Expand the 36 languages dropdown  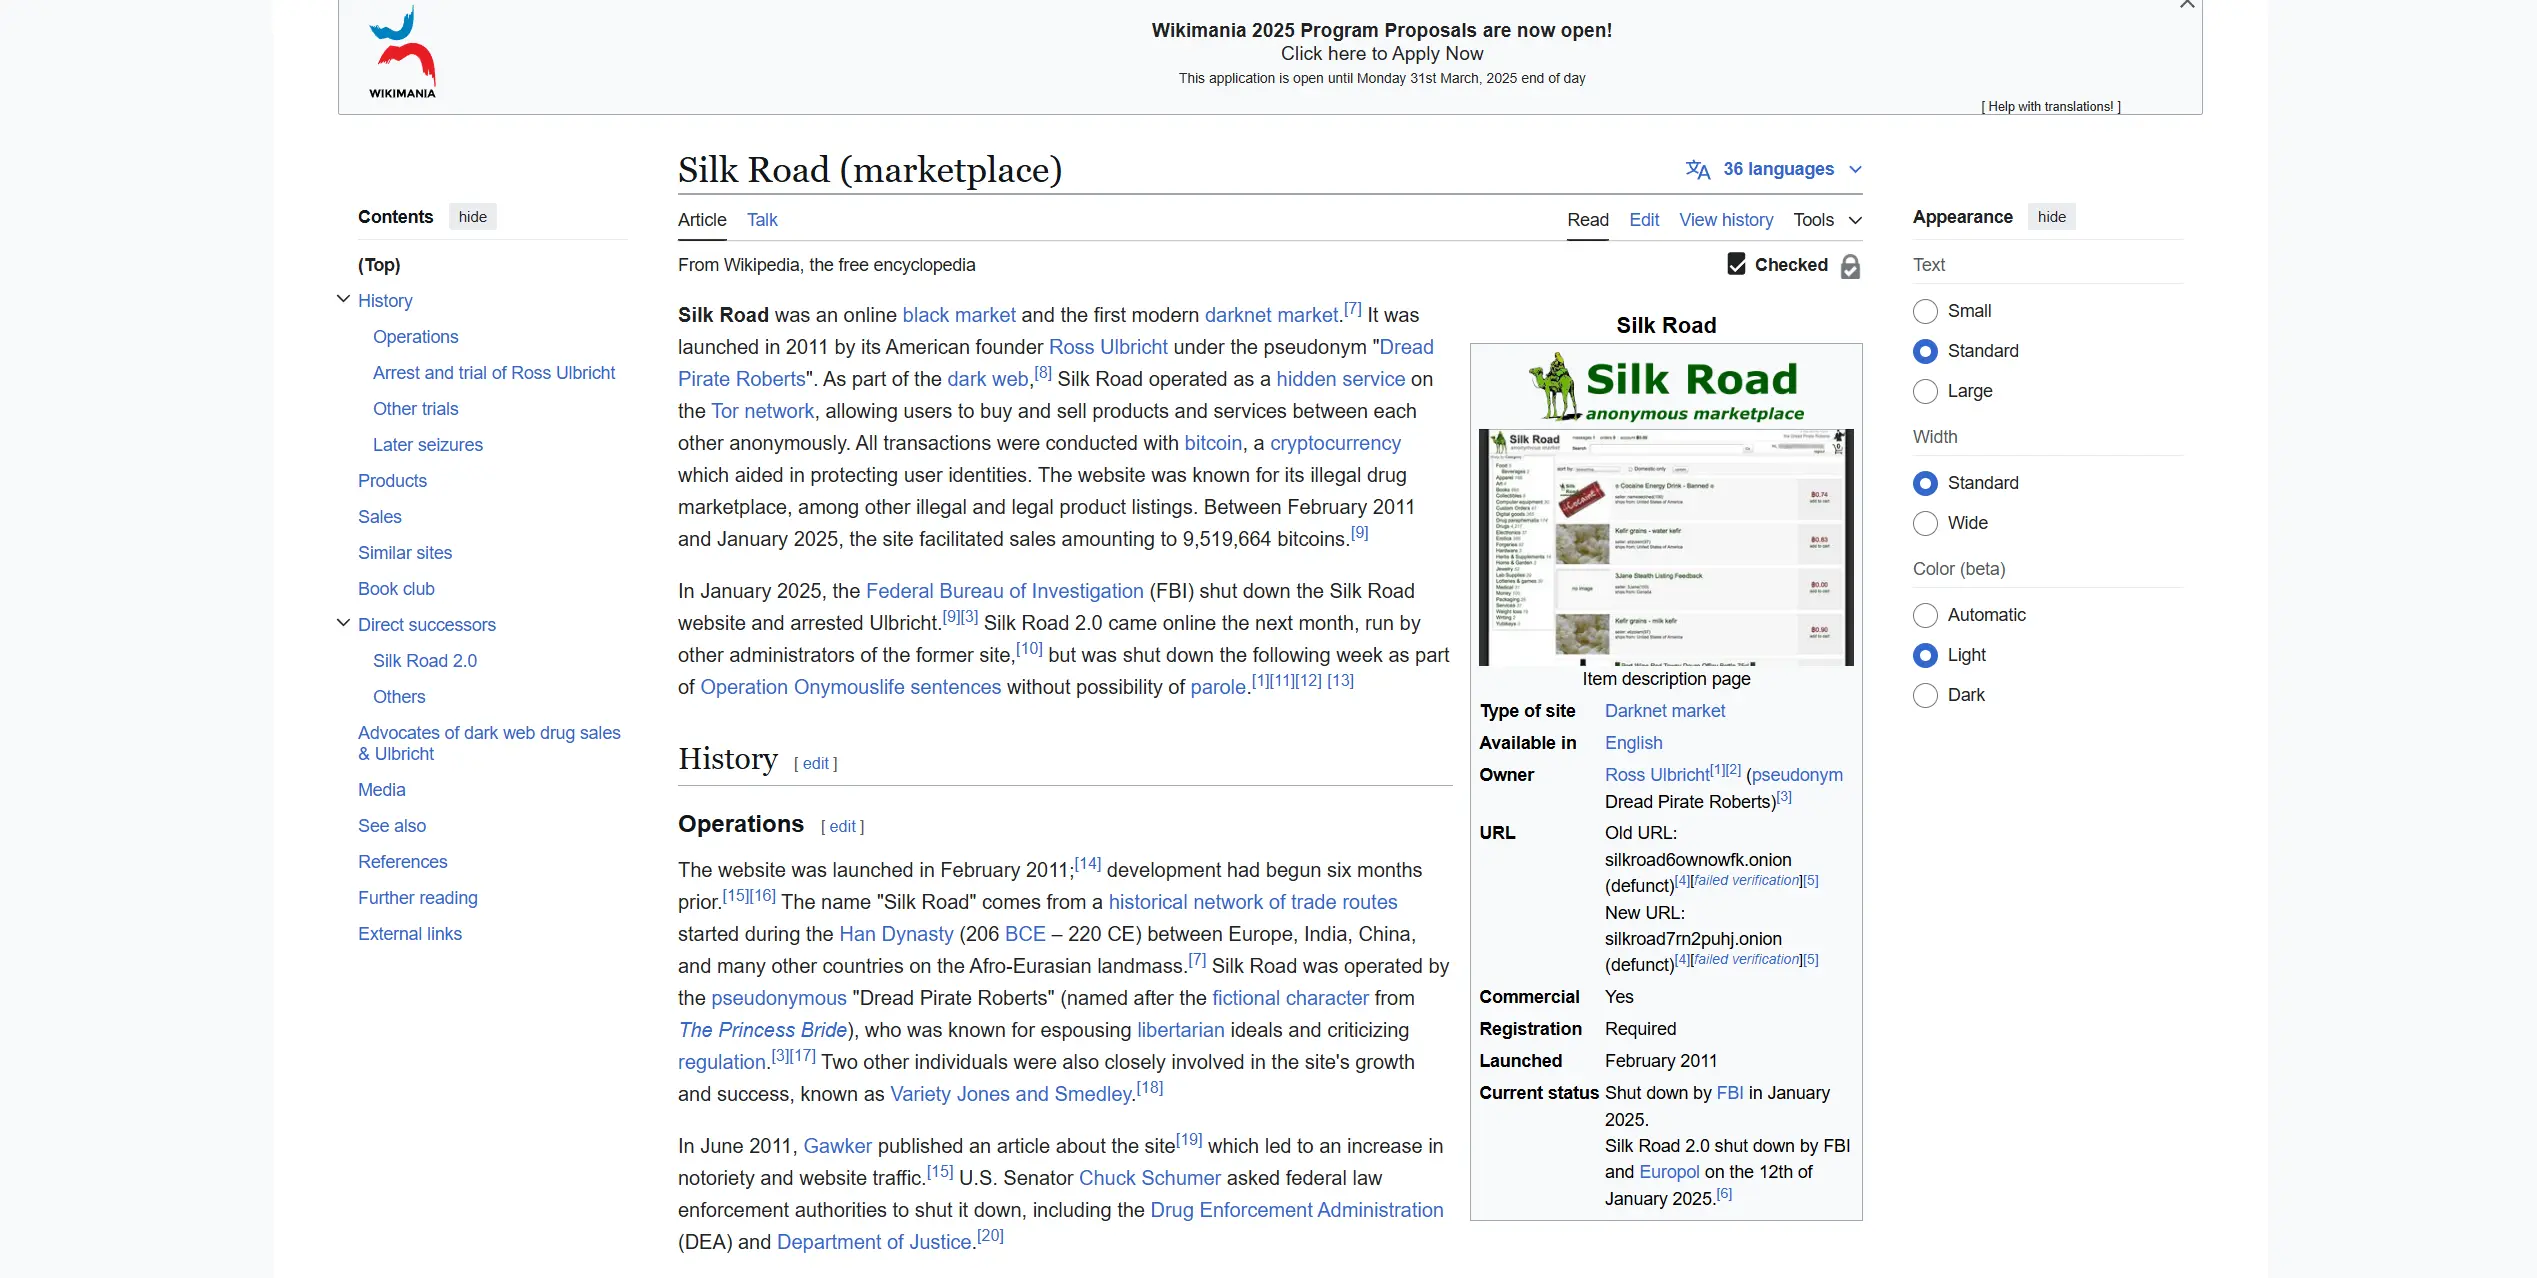point(1777,169)
